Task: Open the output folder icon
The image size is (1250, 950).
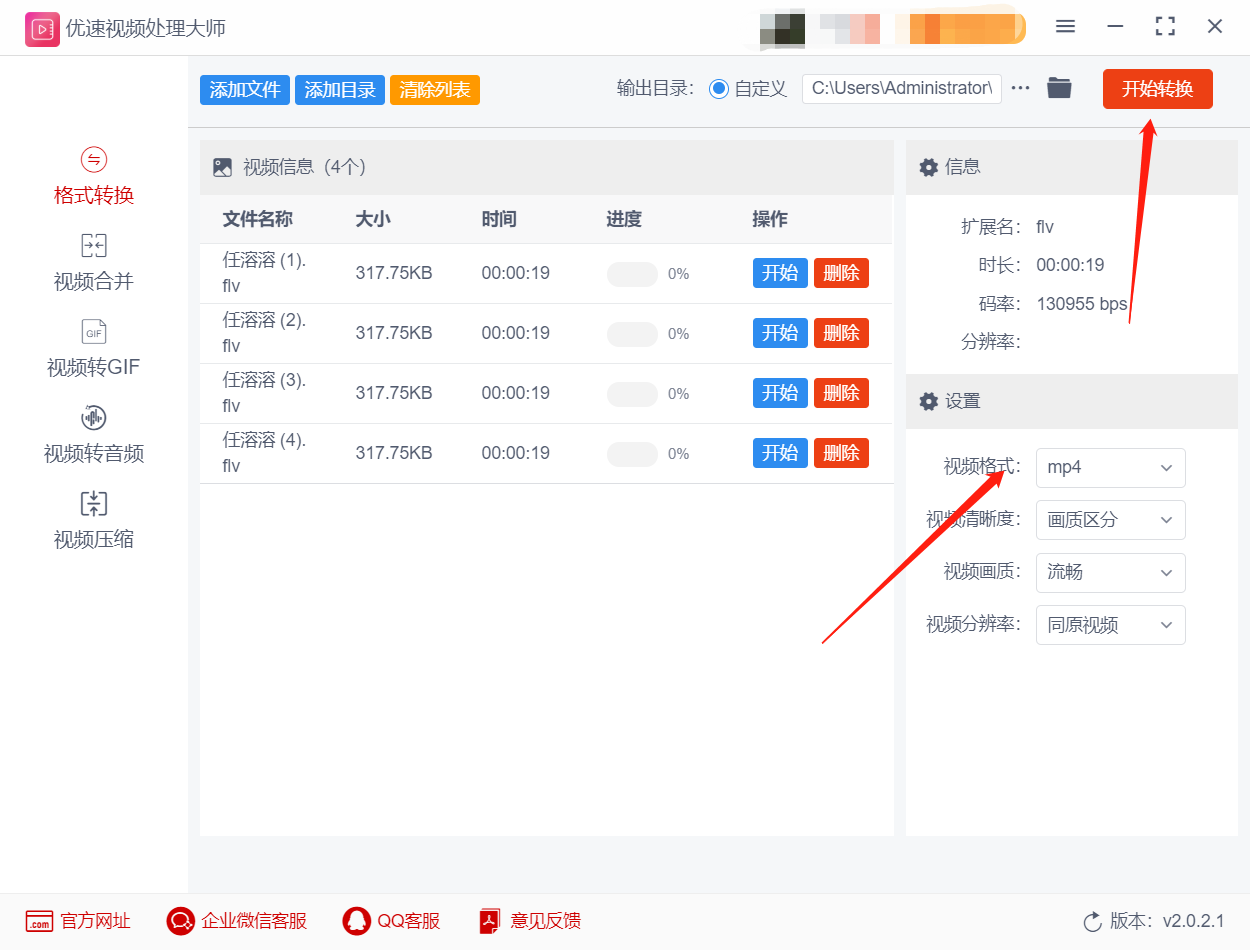Action: (x=1059, y=88)
